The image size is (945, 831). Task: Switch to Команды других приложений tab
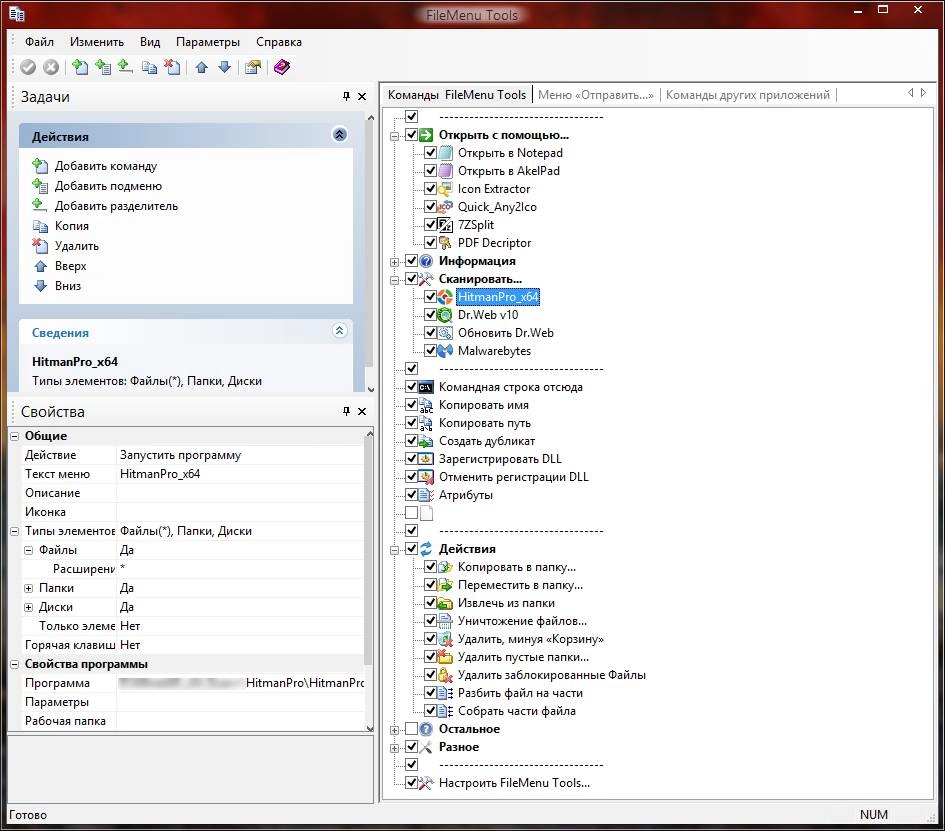pyautogui.click(x=747, y=95)
